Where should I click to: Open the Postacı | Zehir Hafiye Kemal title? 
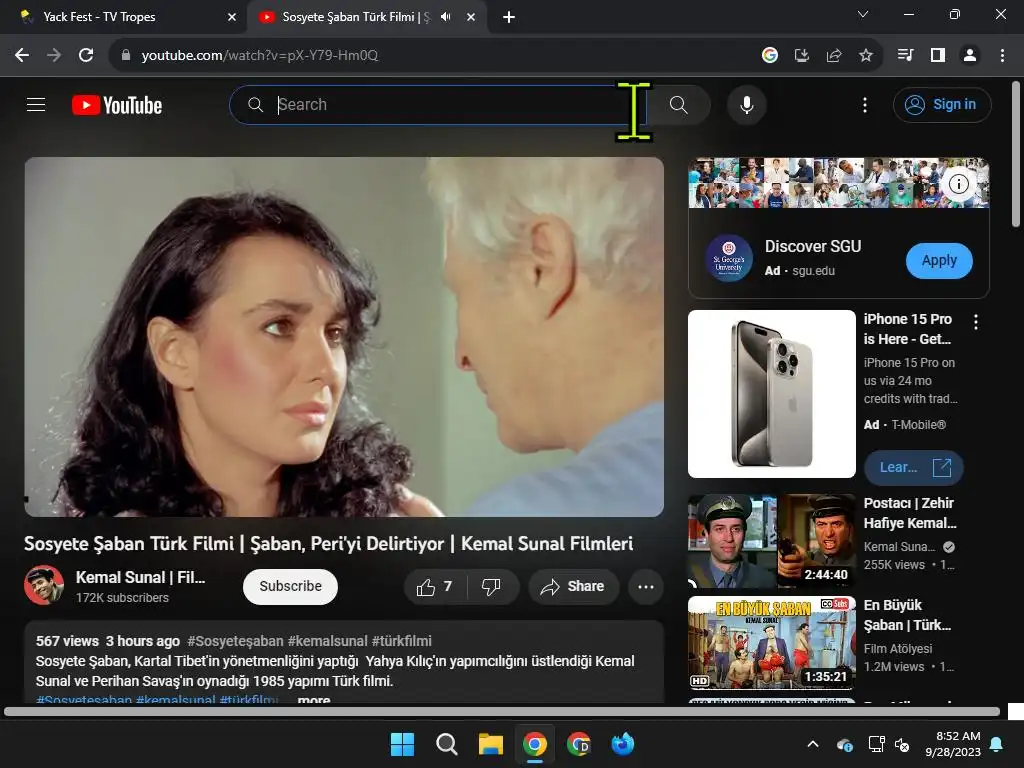coord(910,513)
